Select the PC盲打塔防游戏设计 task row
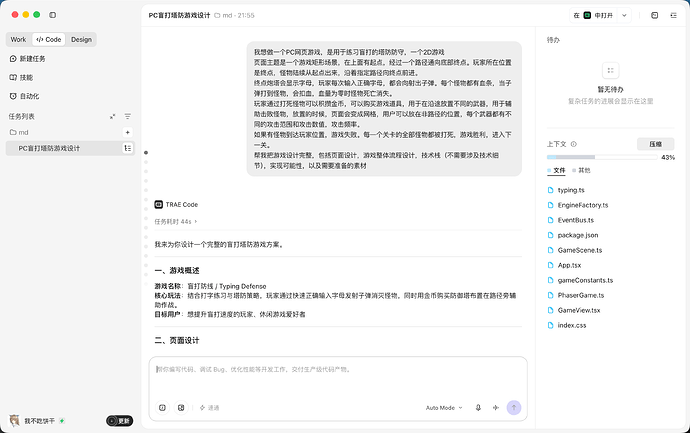This screenshot has width=690, height=433. click(70, 148)
